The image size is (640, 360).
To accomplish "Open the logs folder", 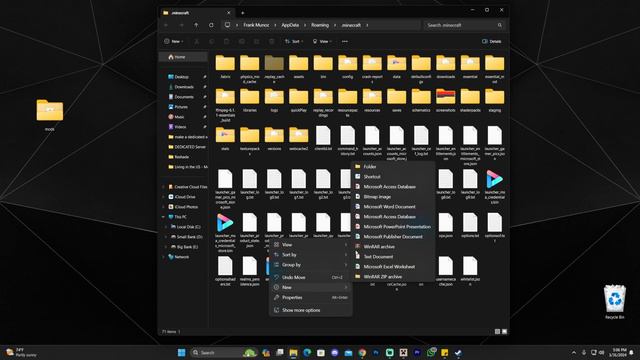I will point(274,100).
